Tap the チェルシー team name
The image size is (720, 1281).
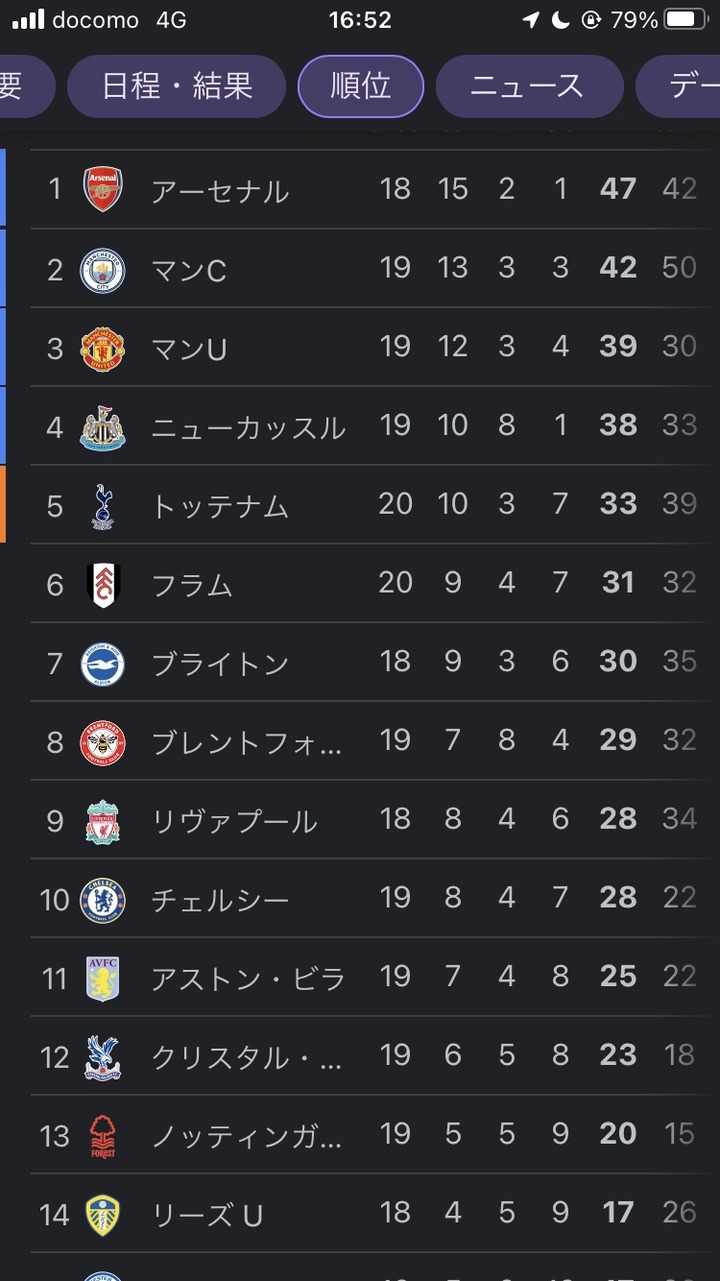point(220,900)
